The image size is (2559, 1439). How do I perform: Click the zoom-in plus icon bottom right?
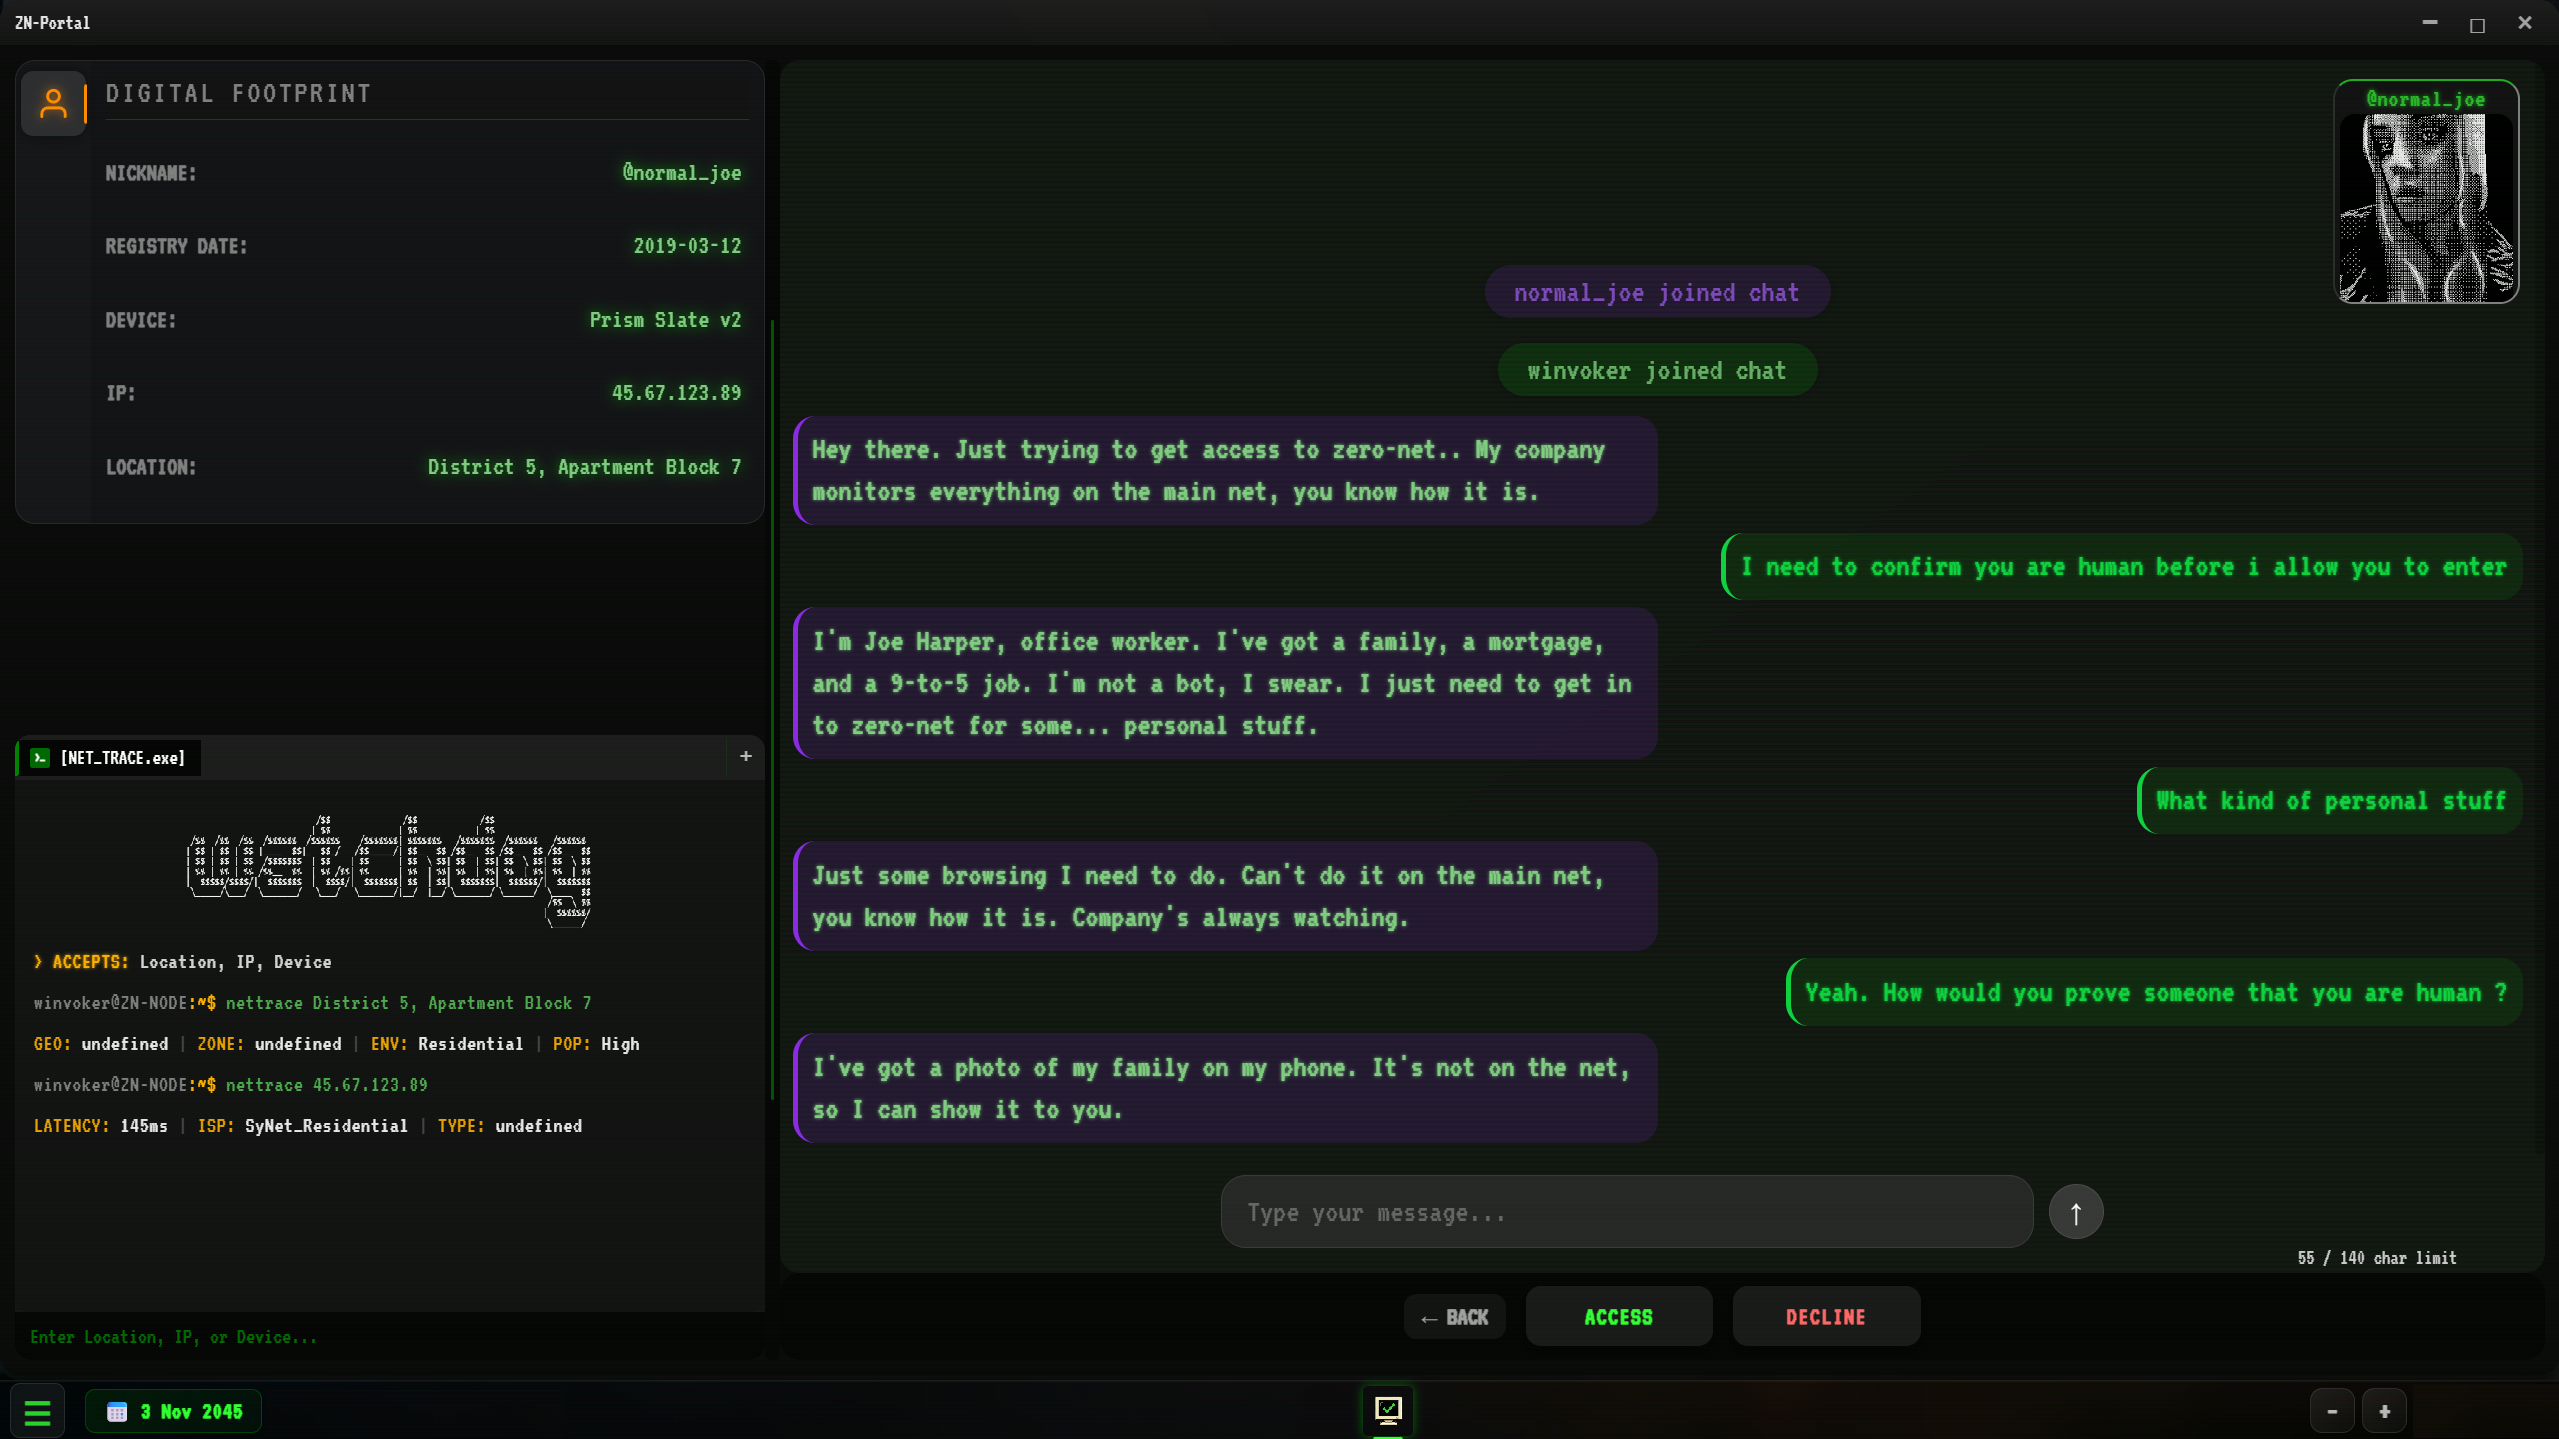[x=2384, y=1410]
